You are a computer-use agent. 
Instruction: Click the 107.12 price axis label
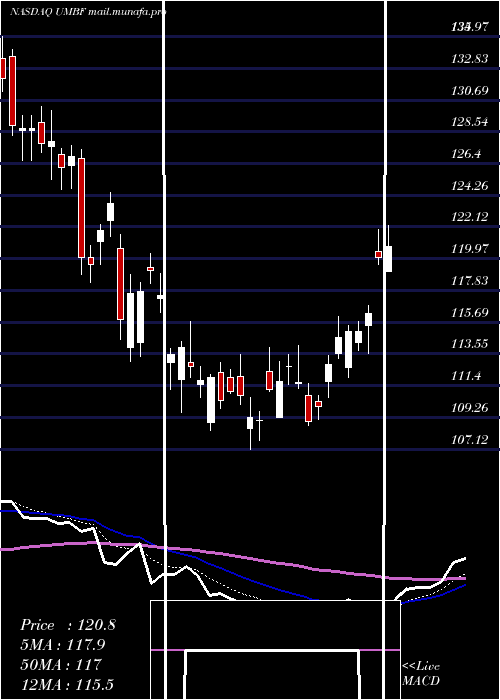(x=470, y=440)
